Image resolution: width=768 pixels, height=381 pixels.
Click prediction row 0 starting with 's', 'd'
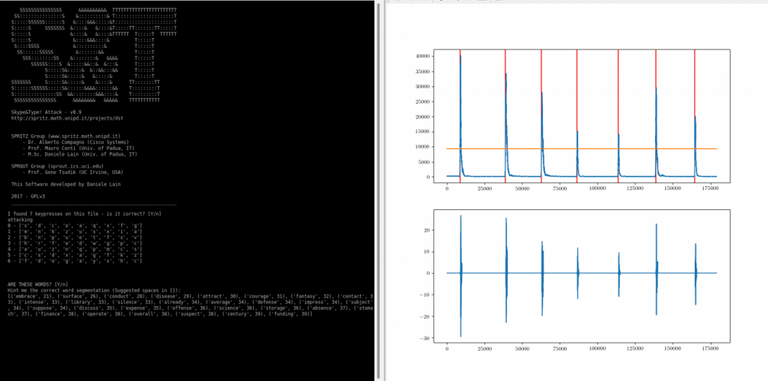point(75,225)
